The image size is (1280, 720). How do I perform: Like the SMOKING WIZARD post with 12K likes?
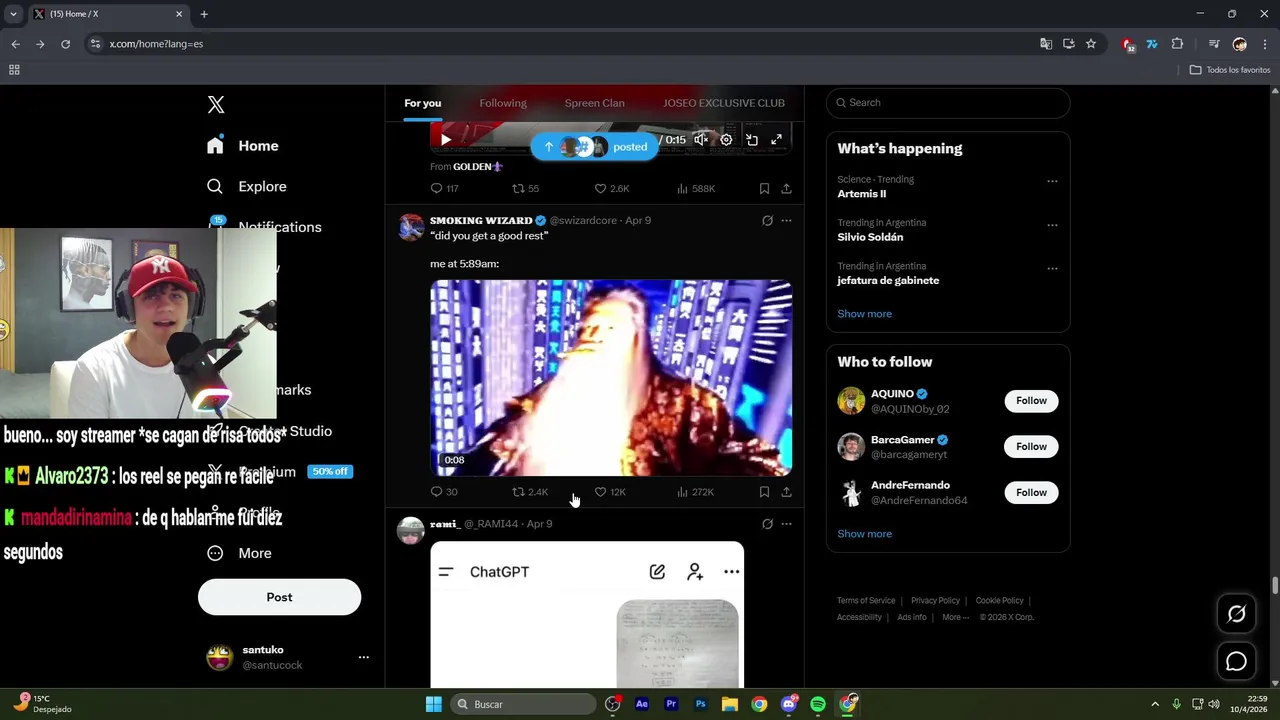click(x=610, y=492)
